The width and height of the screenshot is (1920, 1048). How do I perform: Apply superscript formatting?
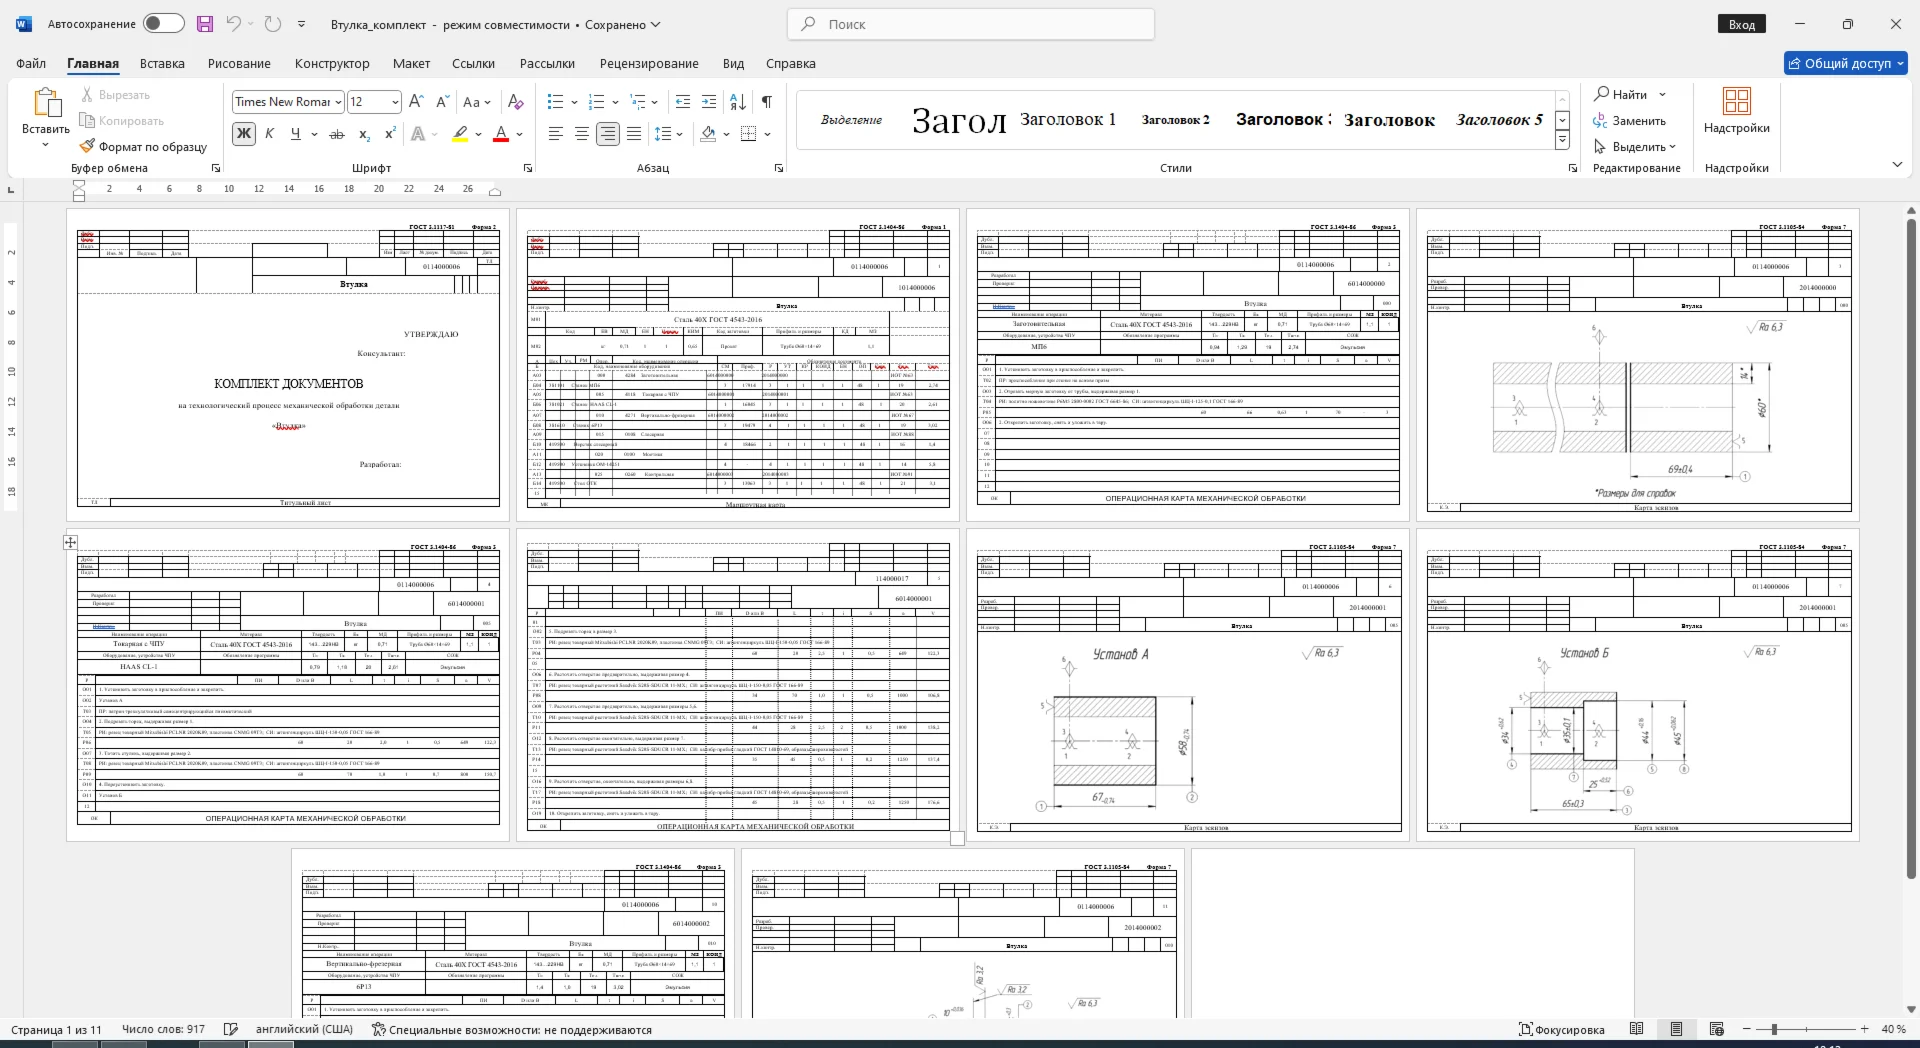pos(390,134)
